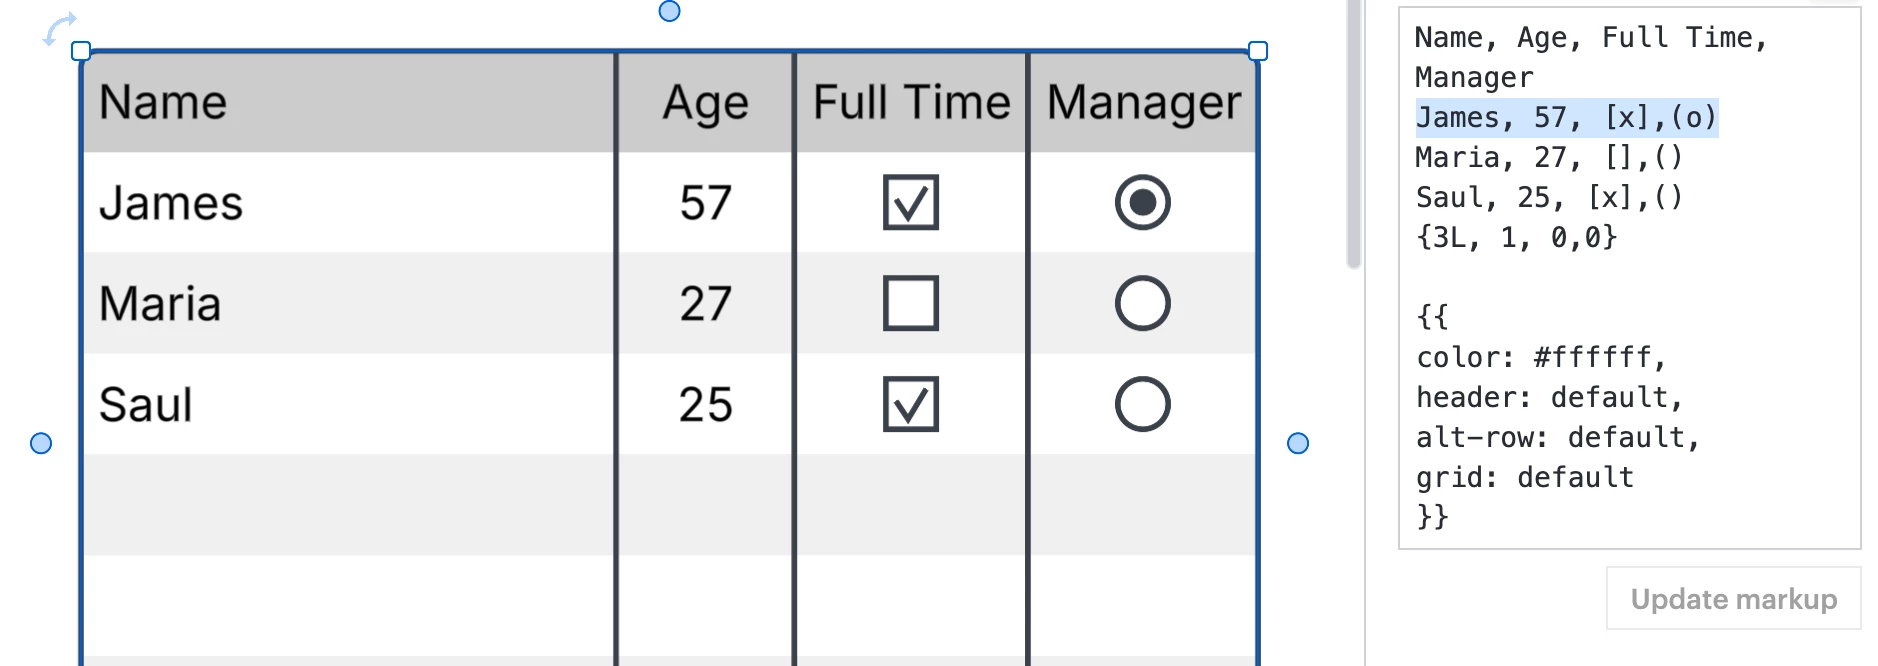Image resolution: width=1878 pixels, height=666 pixels.
Task: Select Maria as Manager radio button
Action: point(1143,303)
